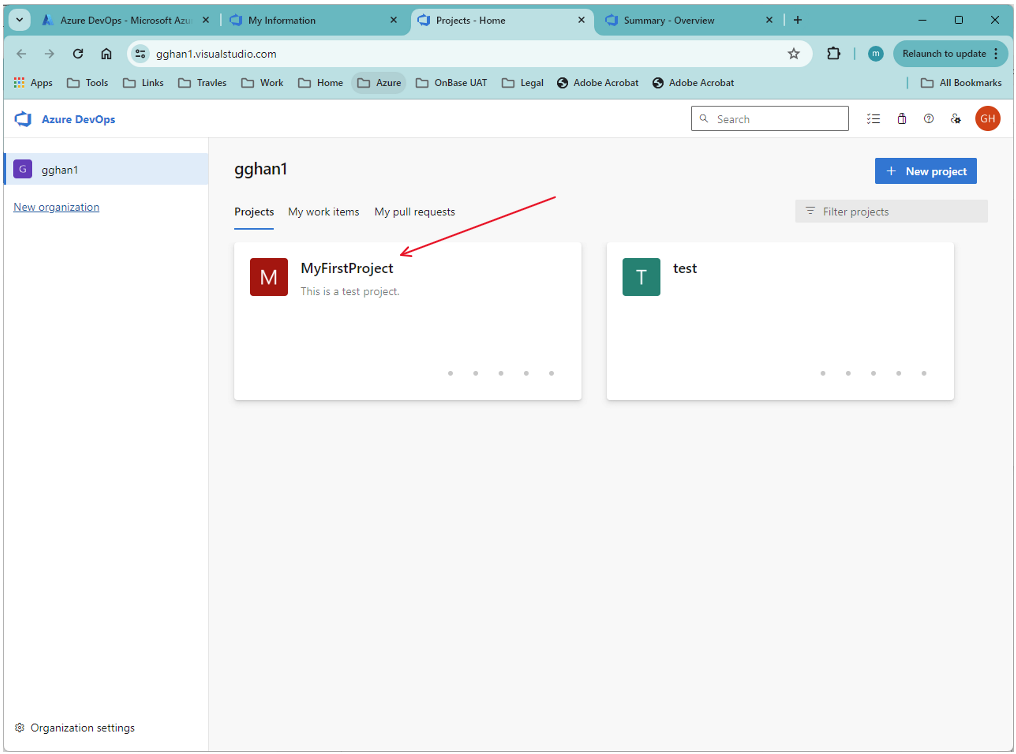Open Chrome menu three-dot icon
The width and height of the screenshot is (1016, 754).
(996, 54)
